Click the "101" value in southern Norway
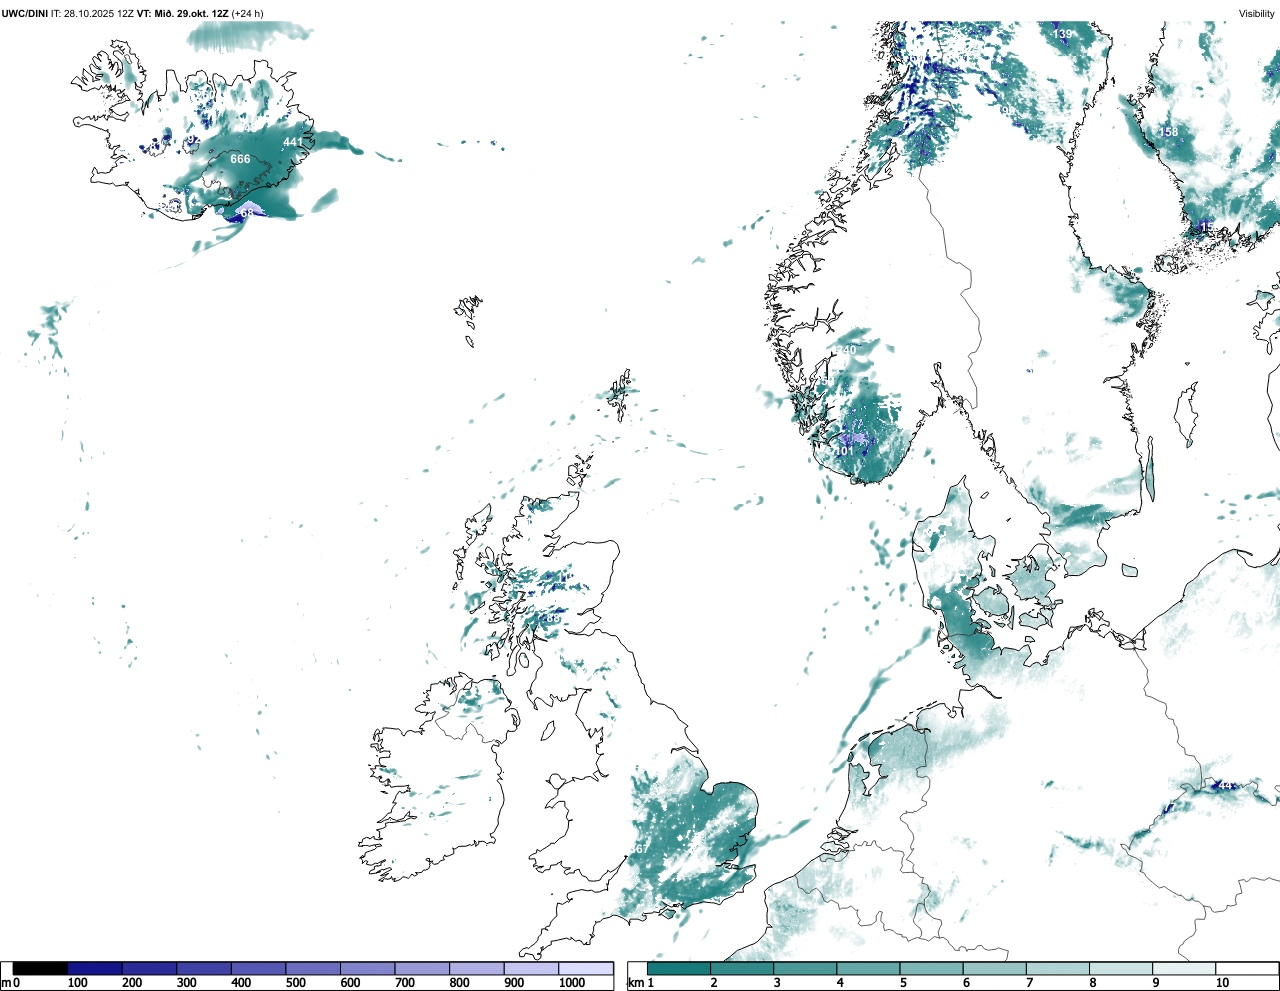This screenshot has height=991, width=1280. click(x=845, y=451)
